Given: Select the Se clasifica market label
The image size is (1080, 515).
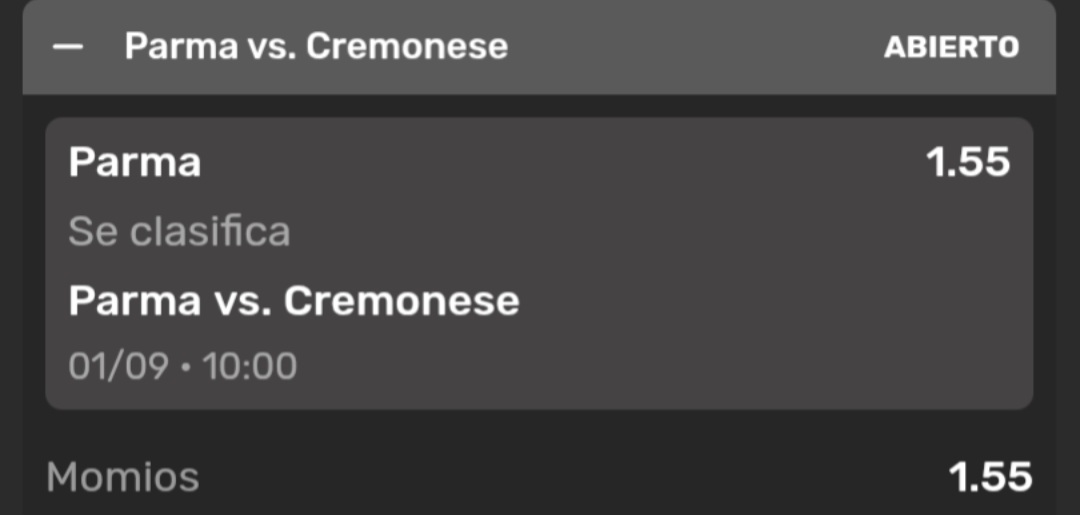Looking at the screenshot, I should pyautogui.click(x=179, y=232).
